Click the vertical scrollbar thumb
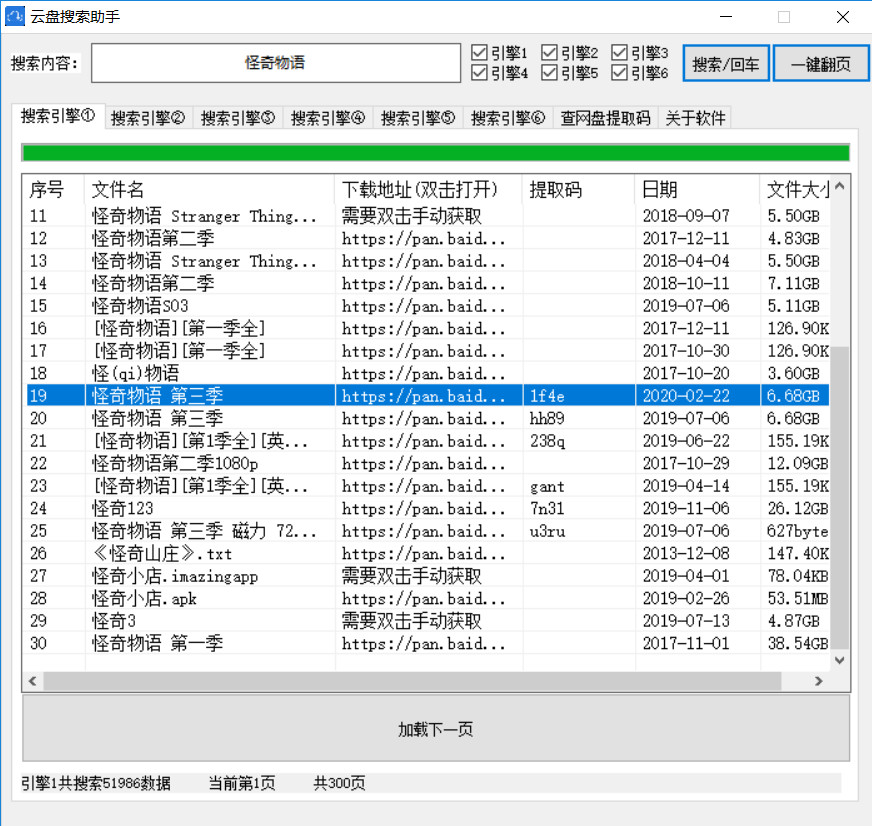 coord(840,498)
